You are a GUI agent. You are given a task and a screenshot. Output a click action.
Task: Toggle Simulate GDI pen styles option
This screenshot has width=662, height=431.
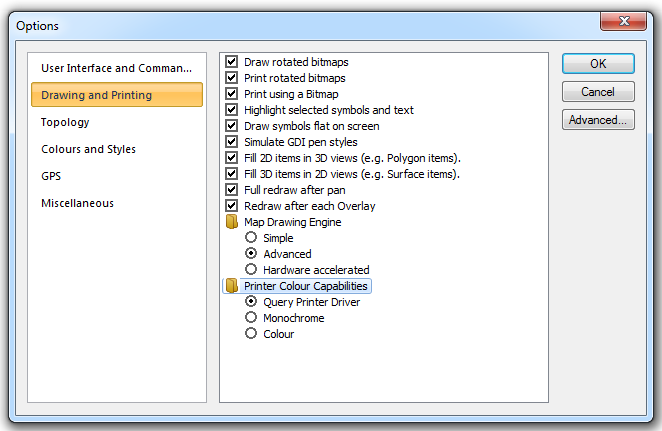[x=232, y=142]
